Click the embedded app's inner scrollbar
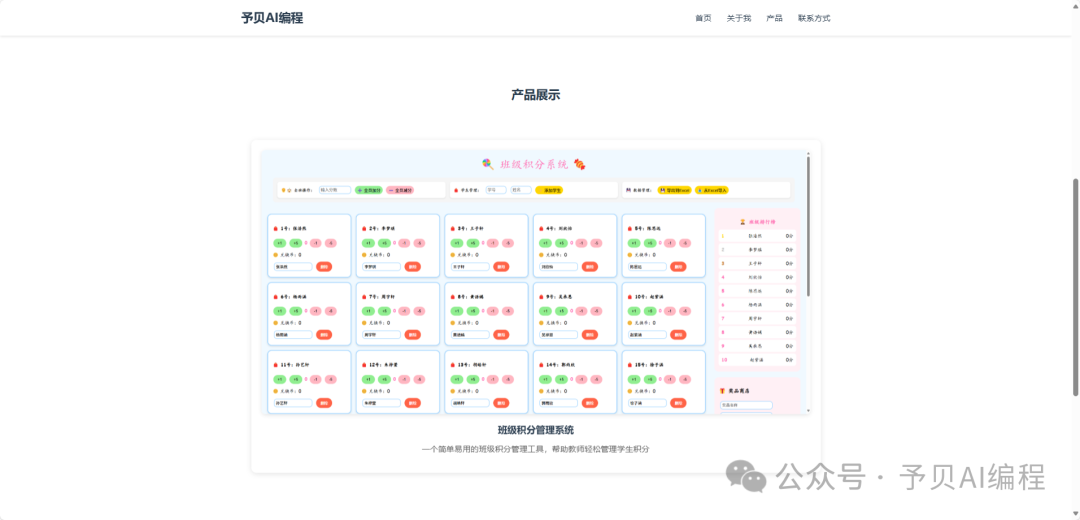 [x=809, y=227]
